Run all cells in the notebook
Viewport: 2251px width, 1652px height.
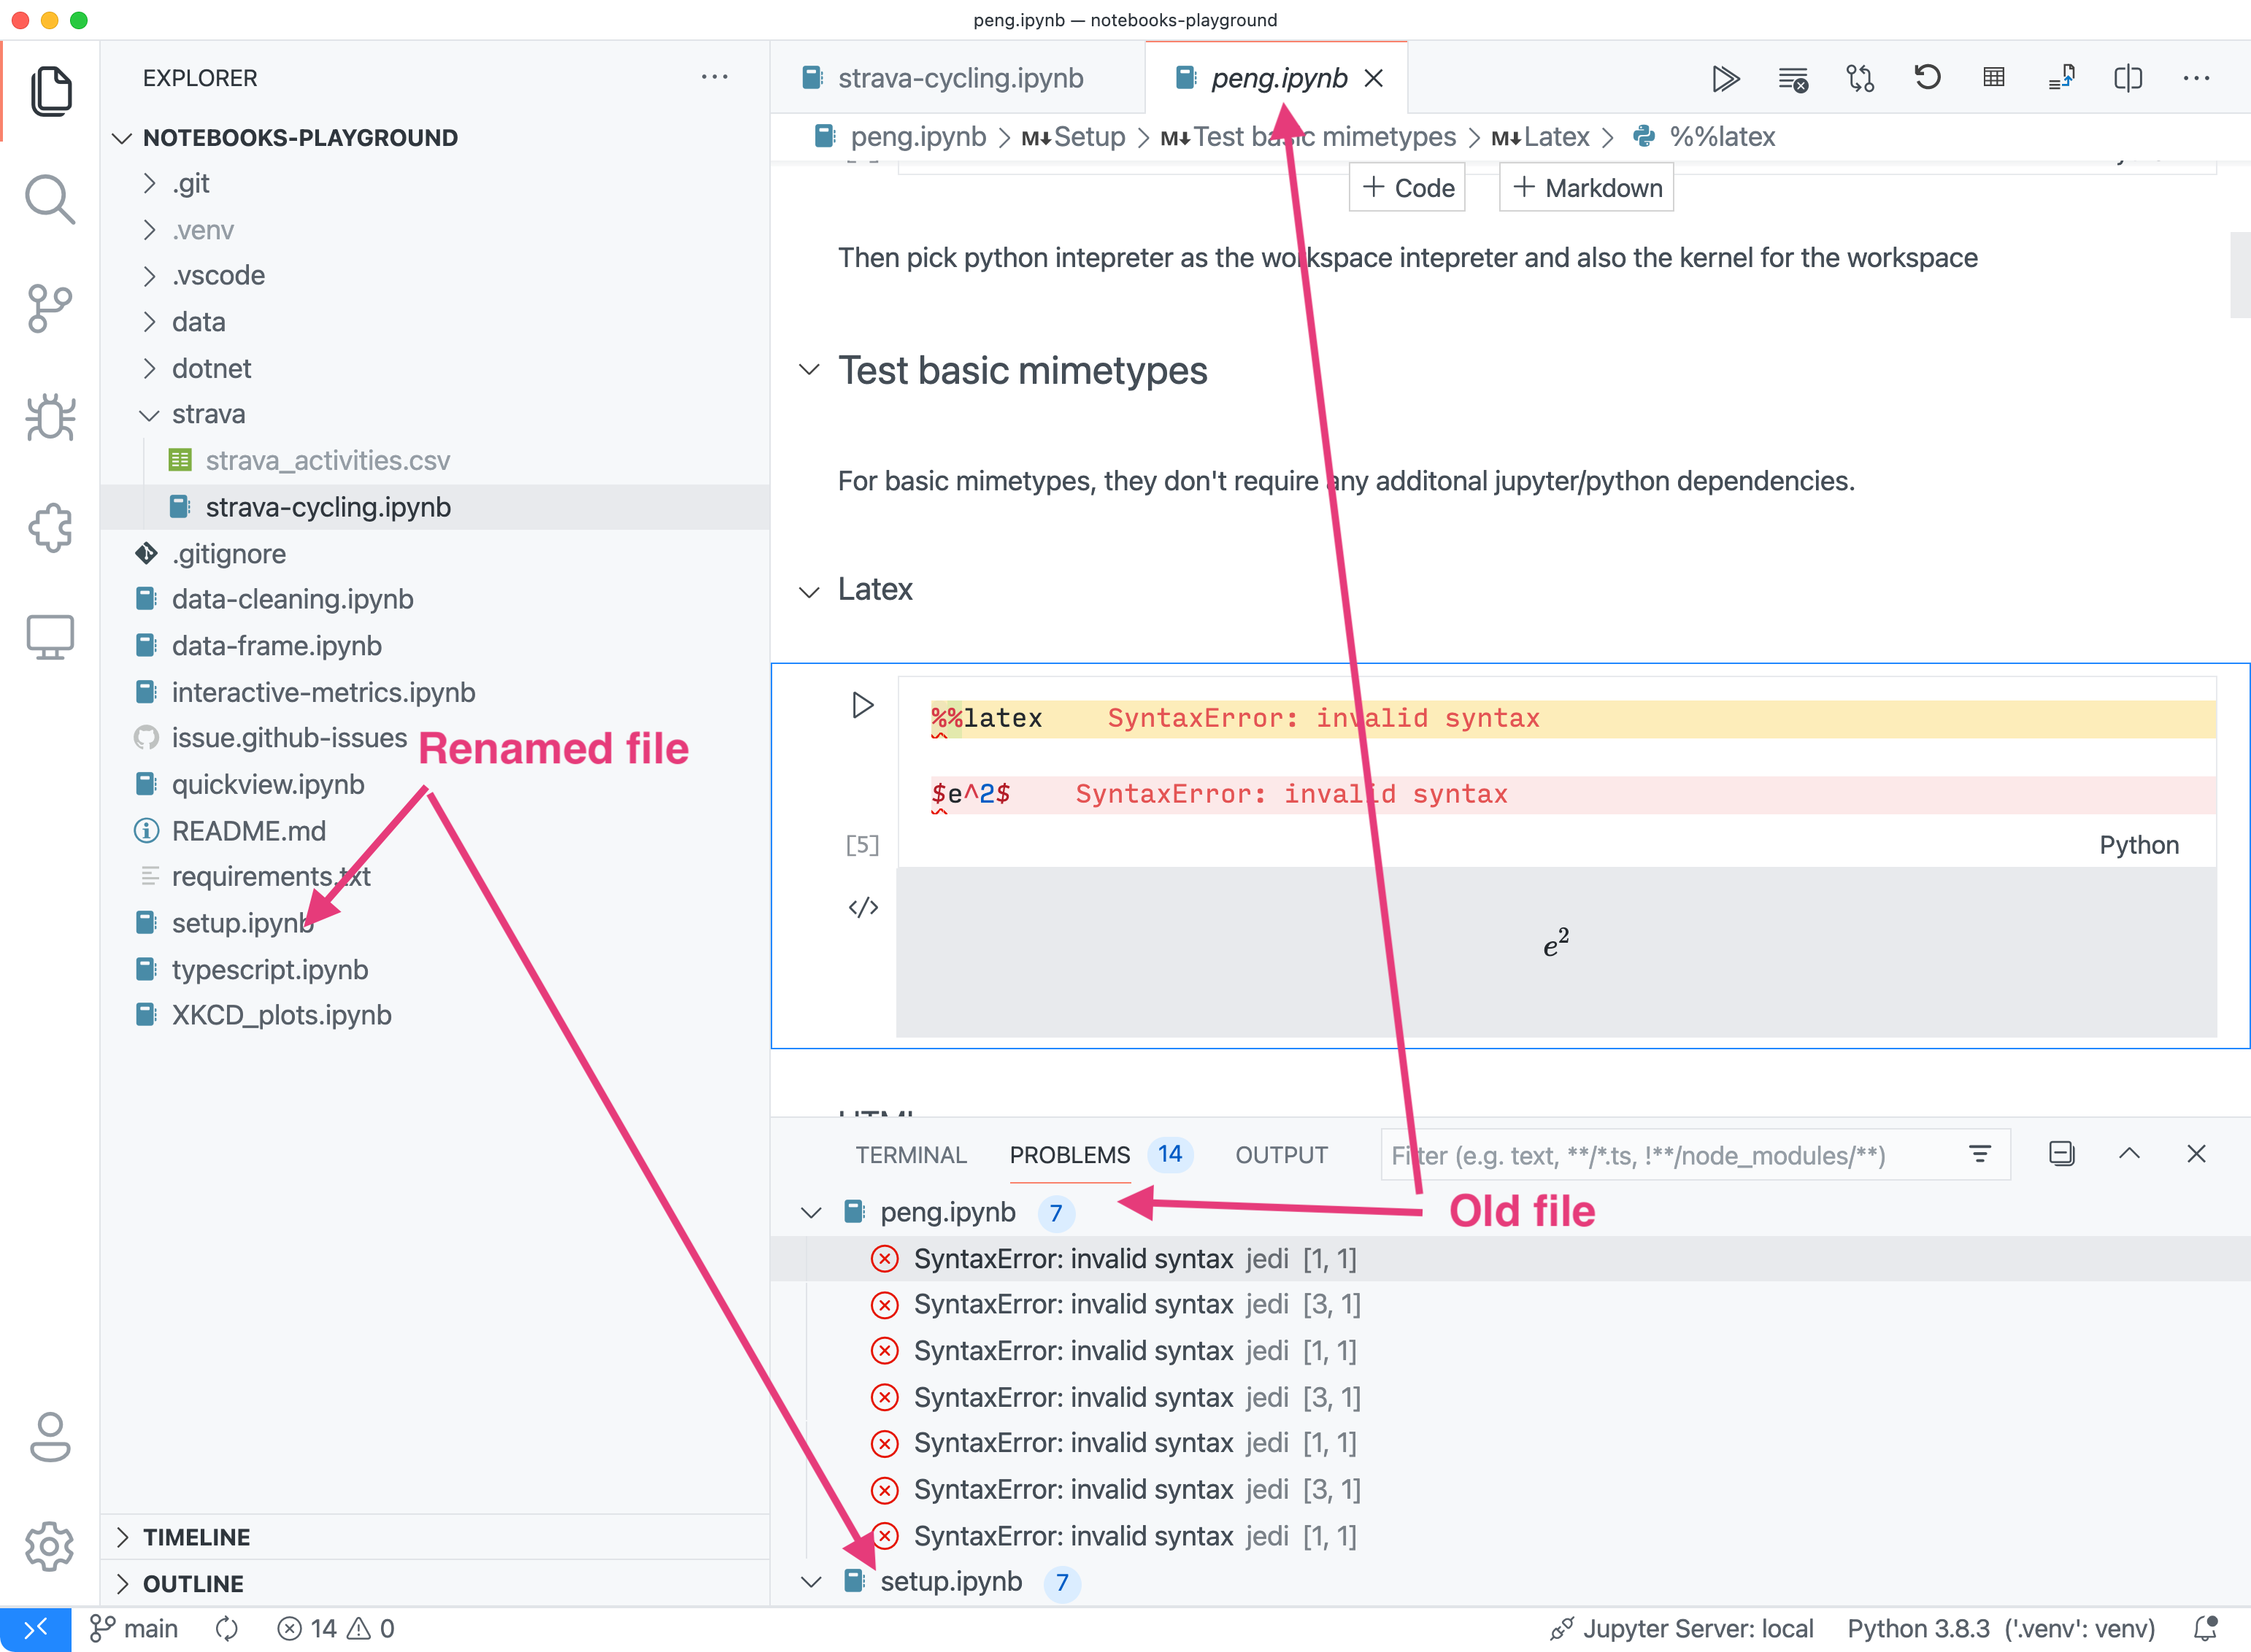click(1726, 78)
